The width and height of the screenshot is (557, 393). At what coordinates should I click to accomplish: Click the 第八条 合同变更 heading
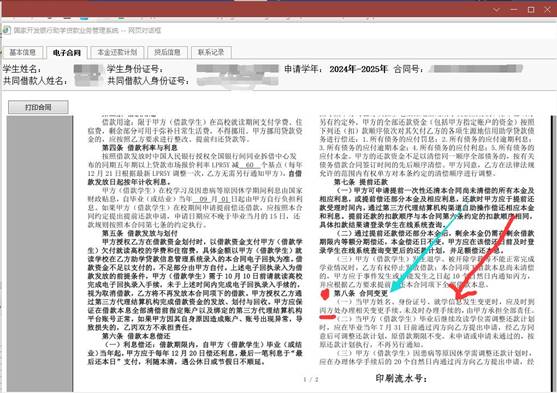click(361, 294)
